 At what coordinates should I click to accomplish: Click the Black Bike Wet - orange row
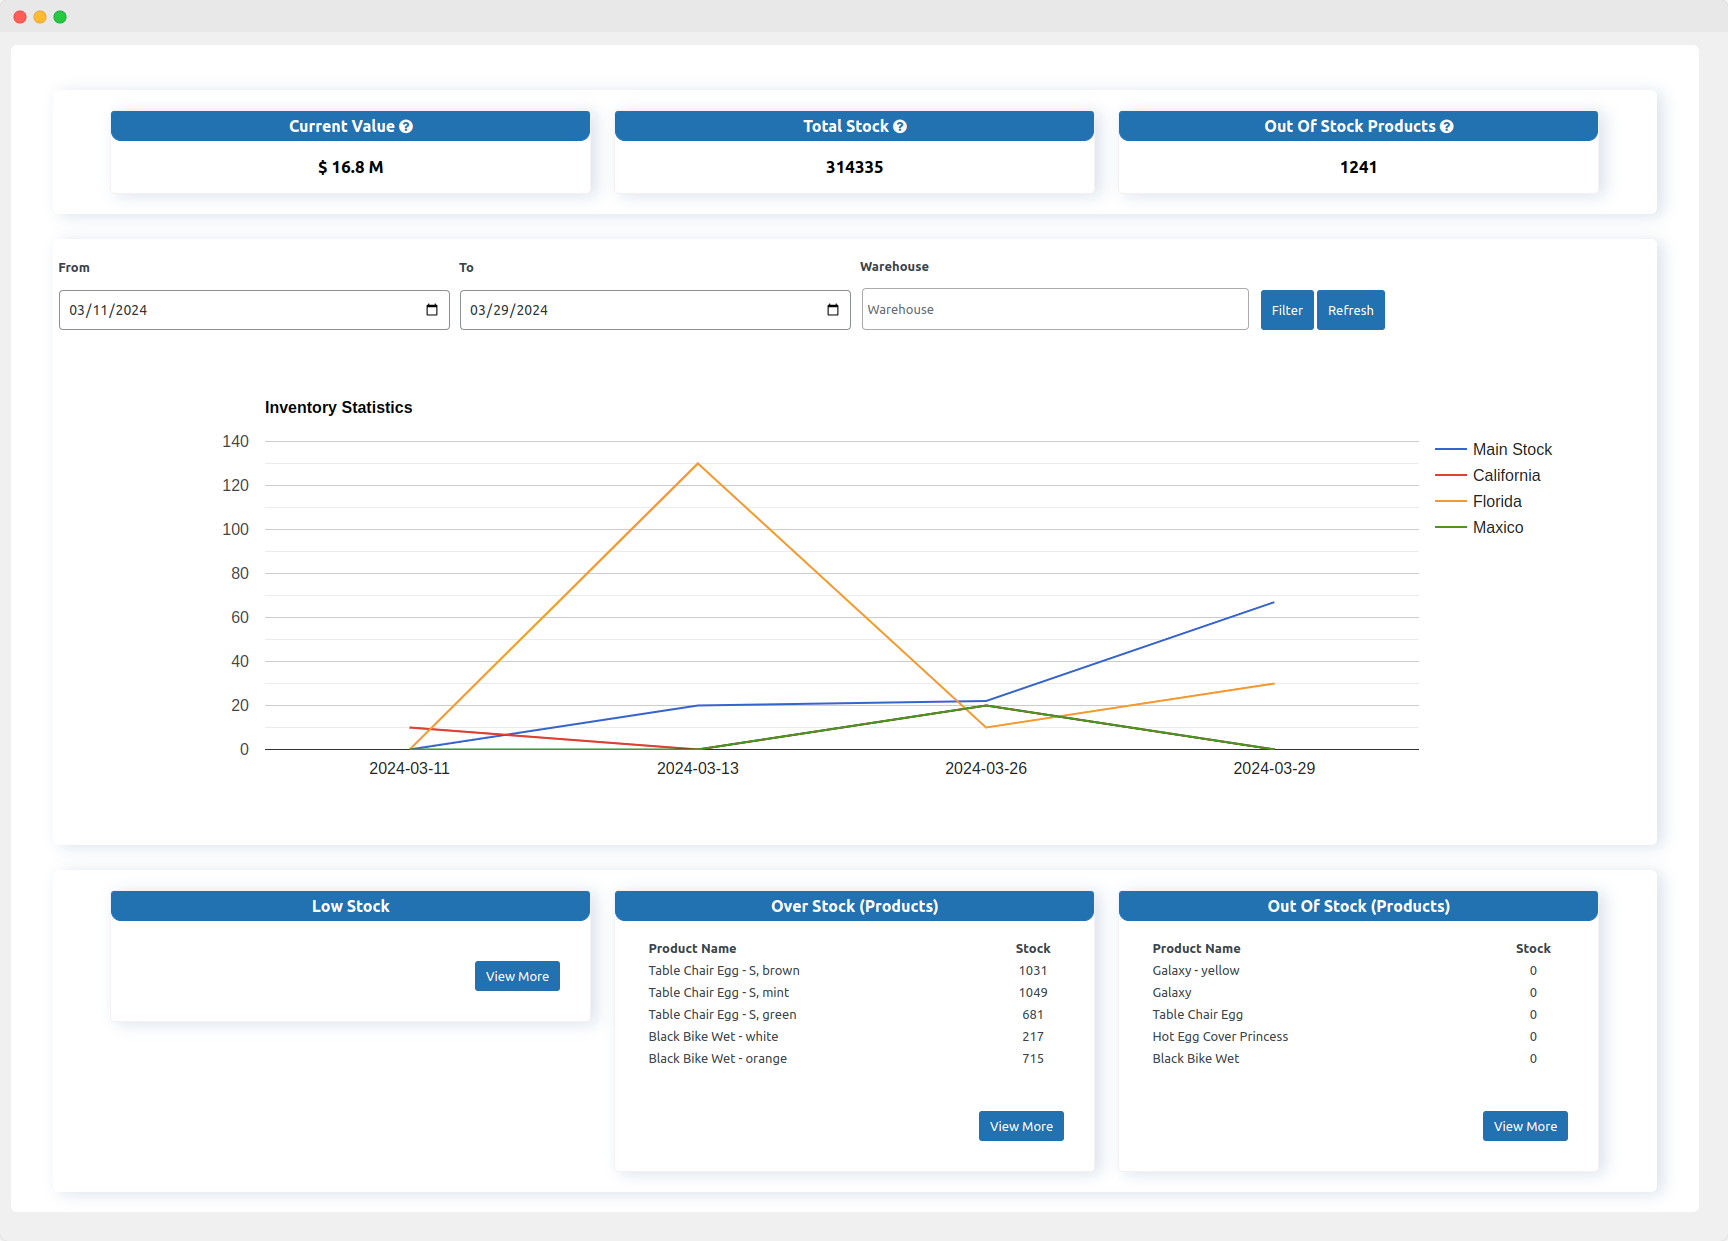[717, 1058]
